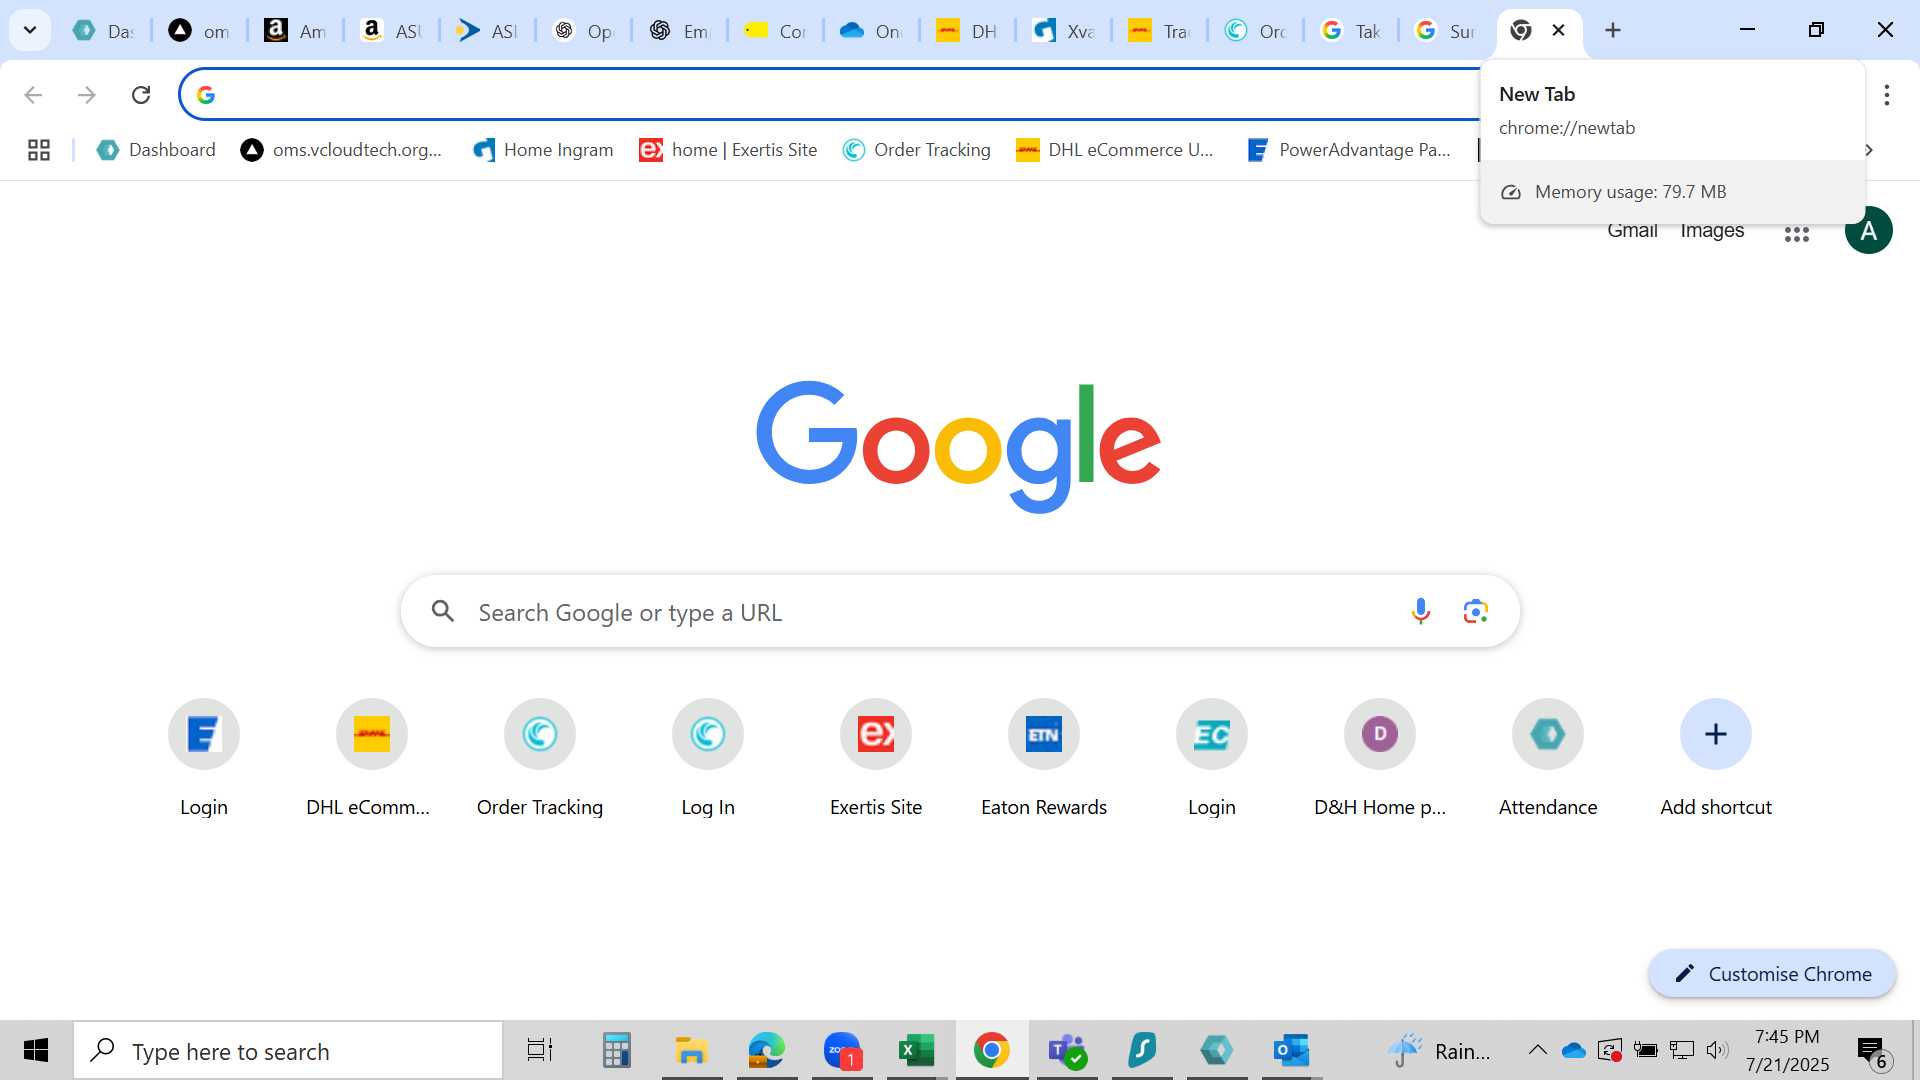
Task: Open Microsoft Teams from taskbar
Action: pos(1067,1051)
